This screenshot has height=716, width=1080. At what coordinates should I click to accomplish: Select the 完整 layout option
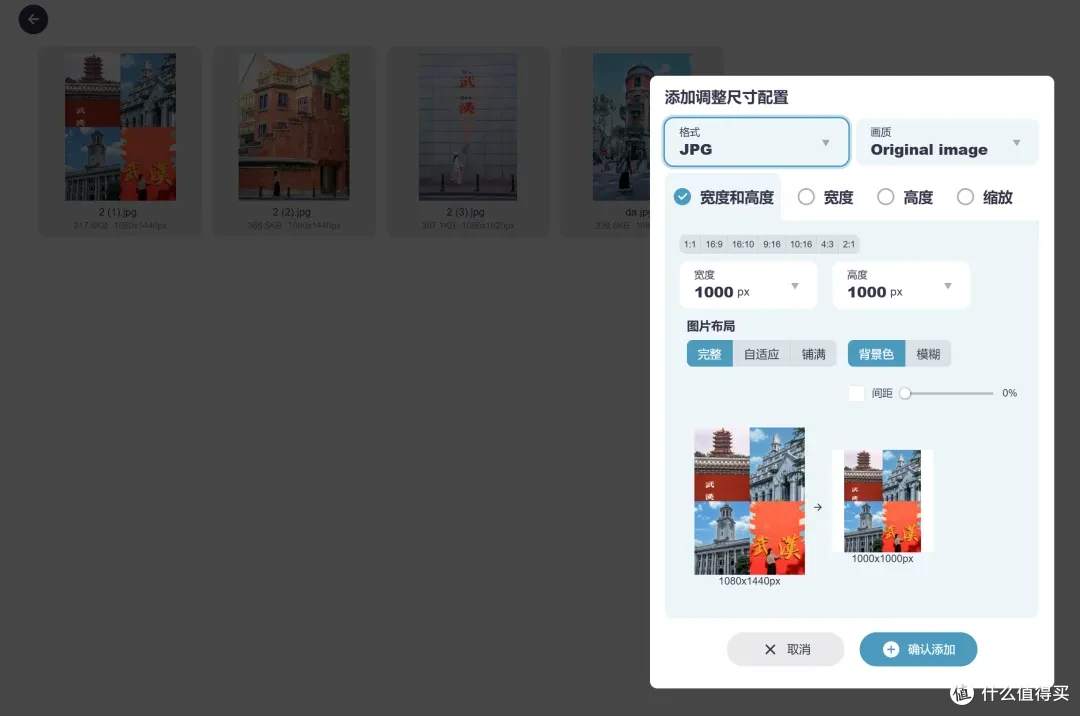pos(709,354)
